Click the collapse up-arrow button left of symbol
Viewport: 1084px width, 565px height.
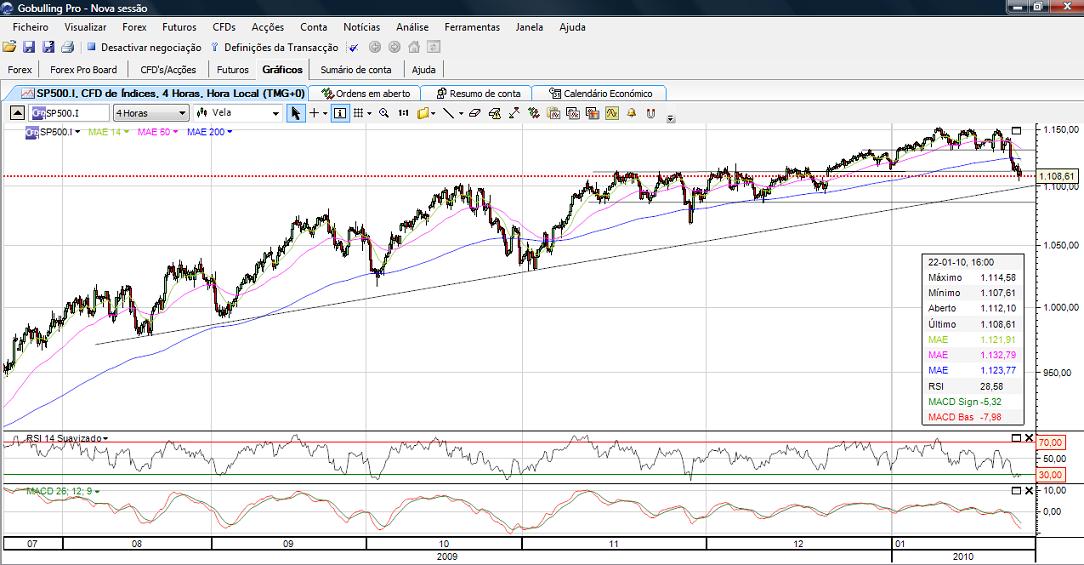tap(17, 113)
